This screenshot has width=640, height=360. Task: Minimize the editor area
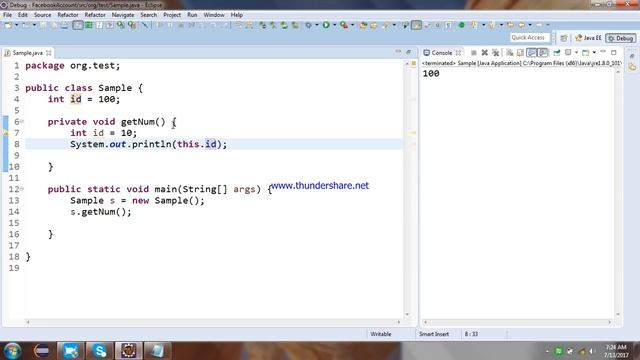click(398, 52)
